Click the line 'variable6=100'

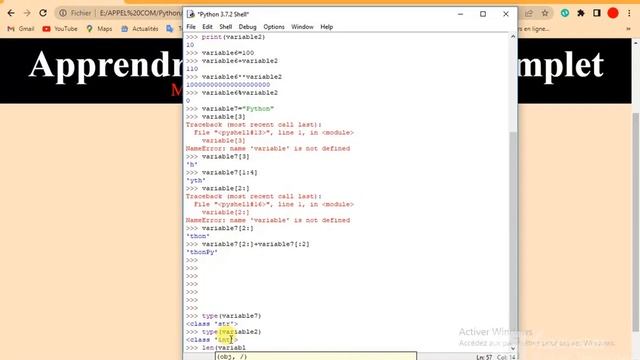click(228, 53)
